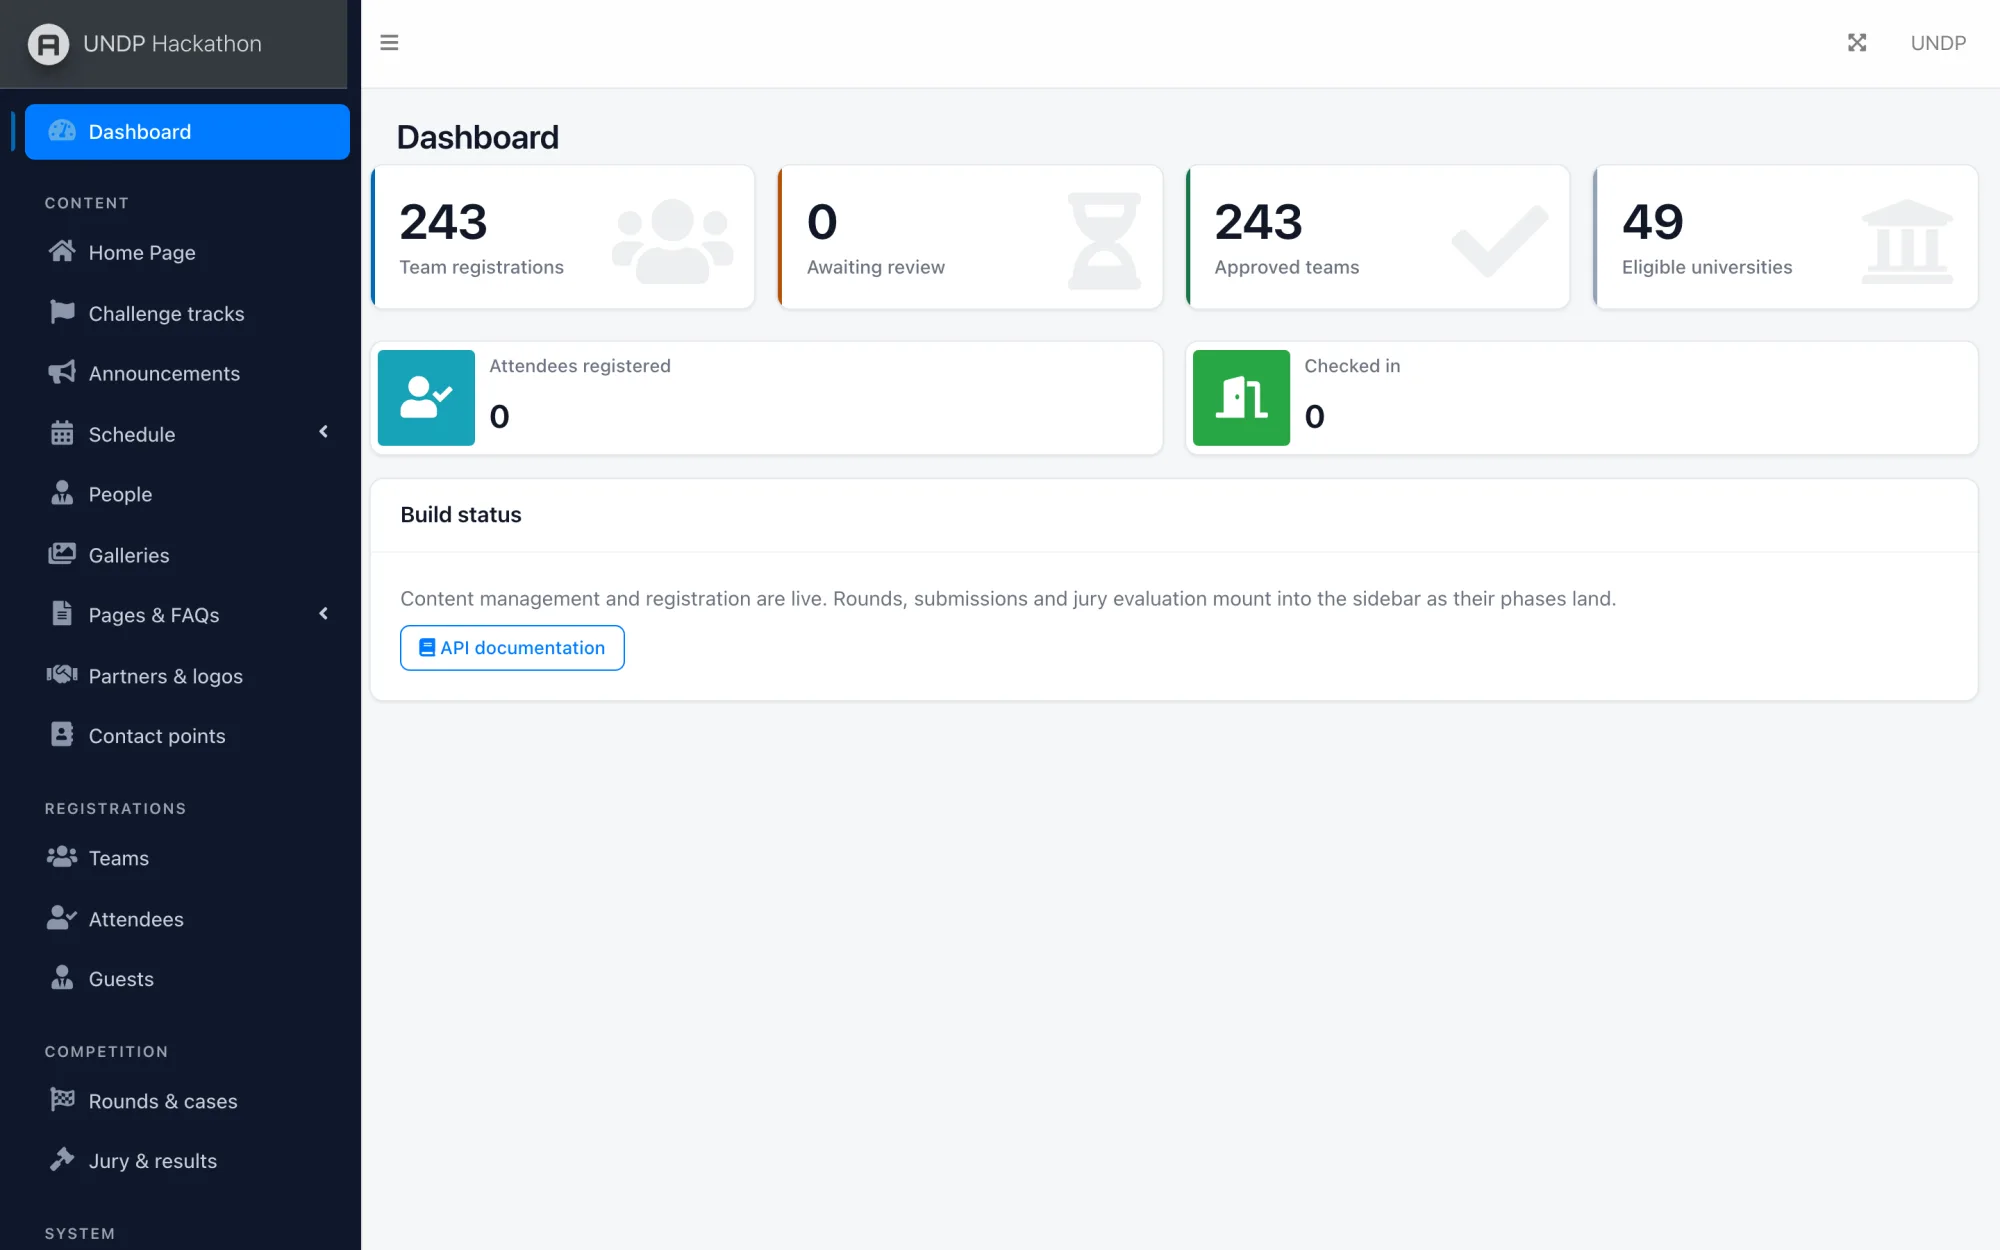
Task: Click the People person icon
Action: [62, 493]
